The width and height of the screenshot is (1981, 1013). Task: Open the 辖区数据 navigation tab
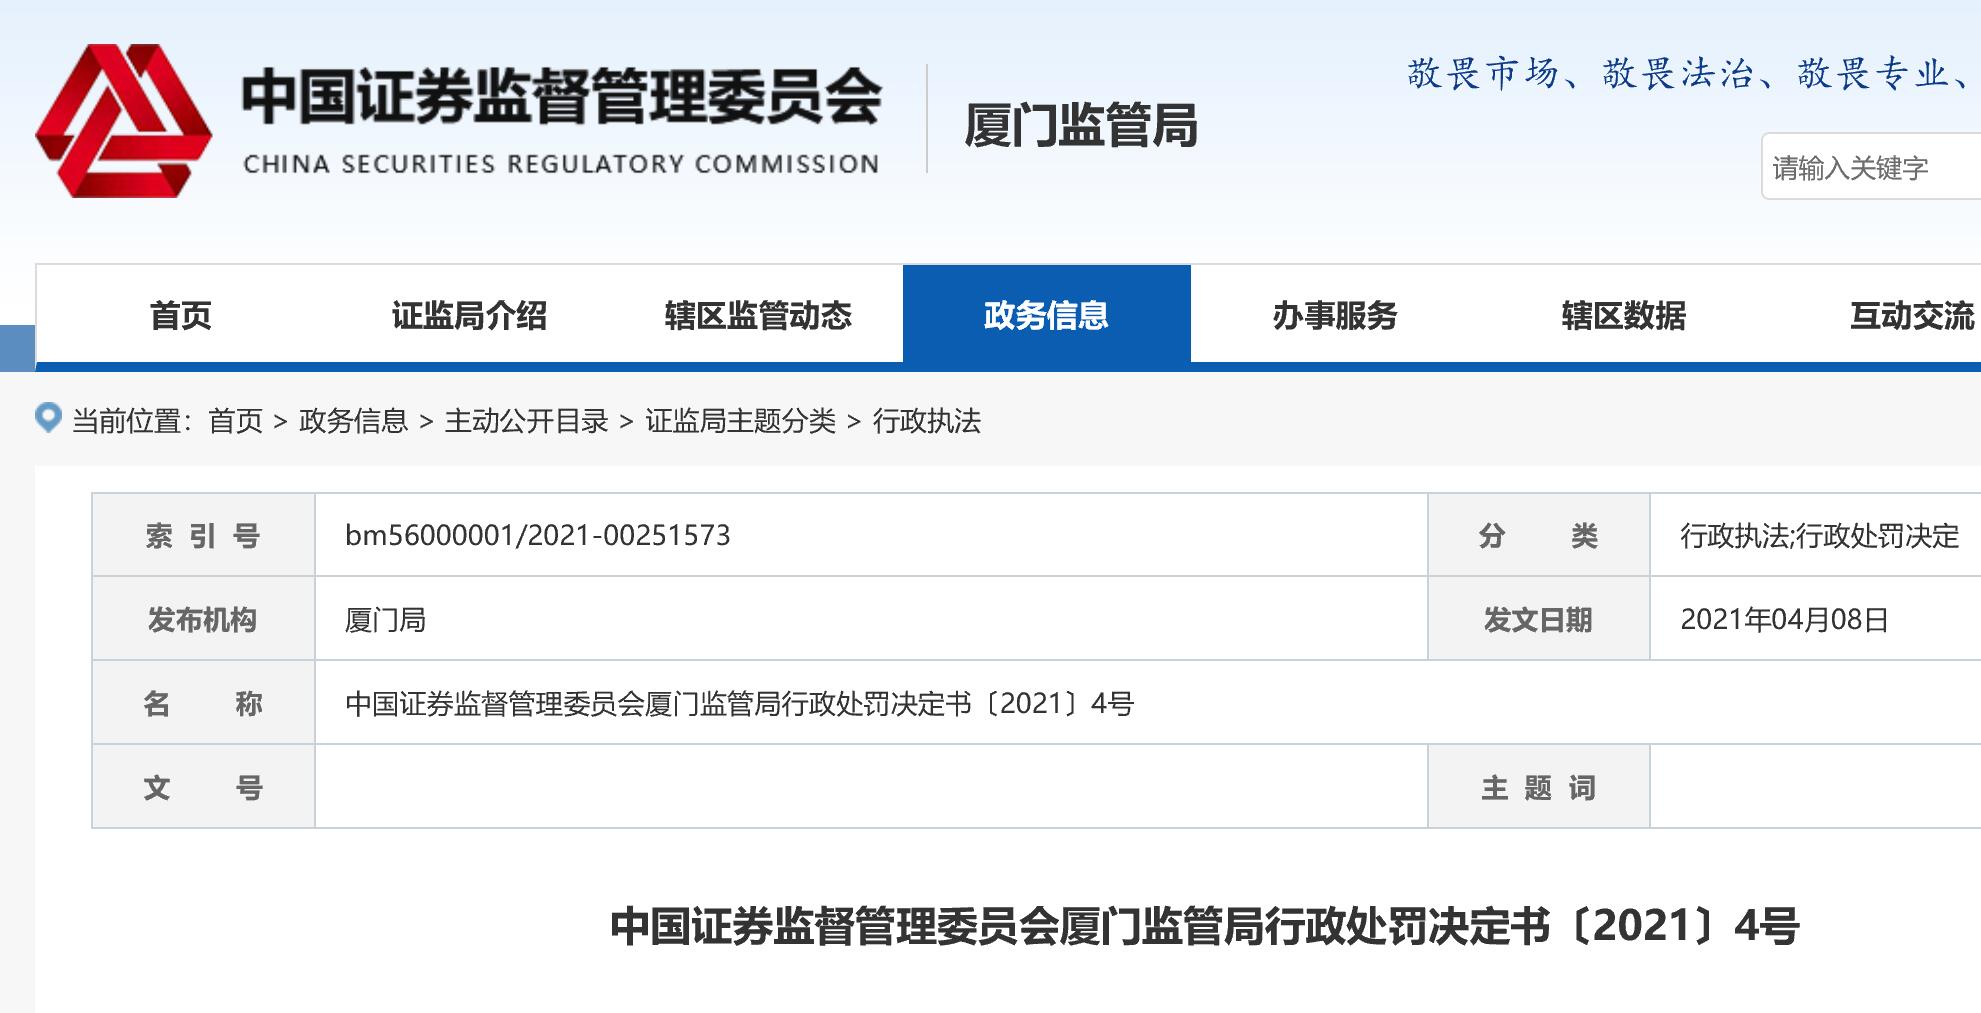point(1624,315)
